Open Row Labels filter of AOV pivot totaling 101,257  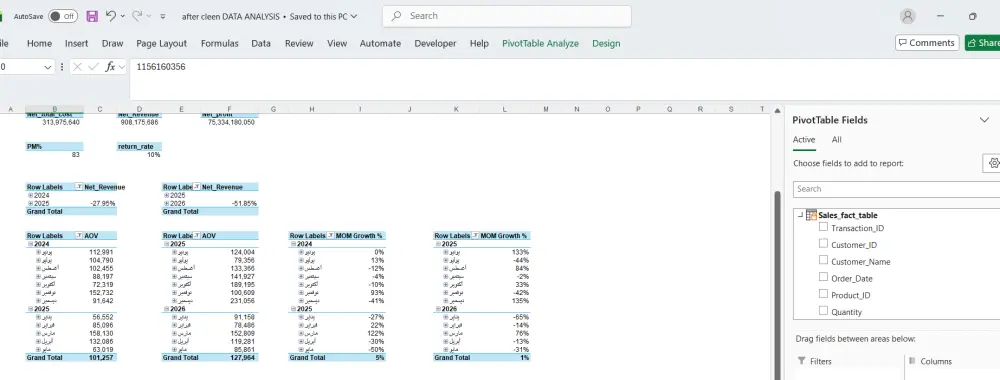point(78,235)
